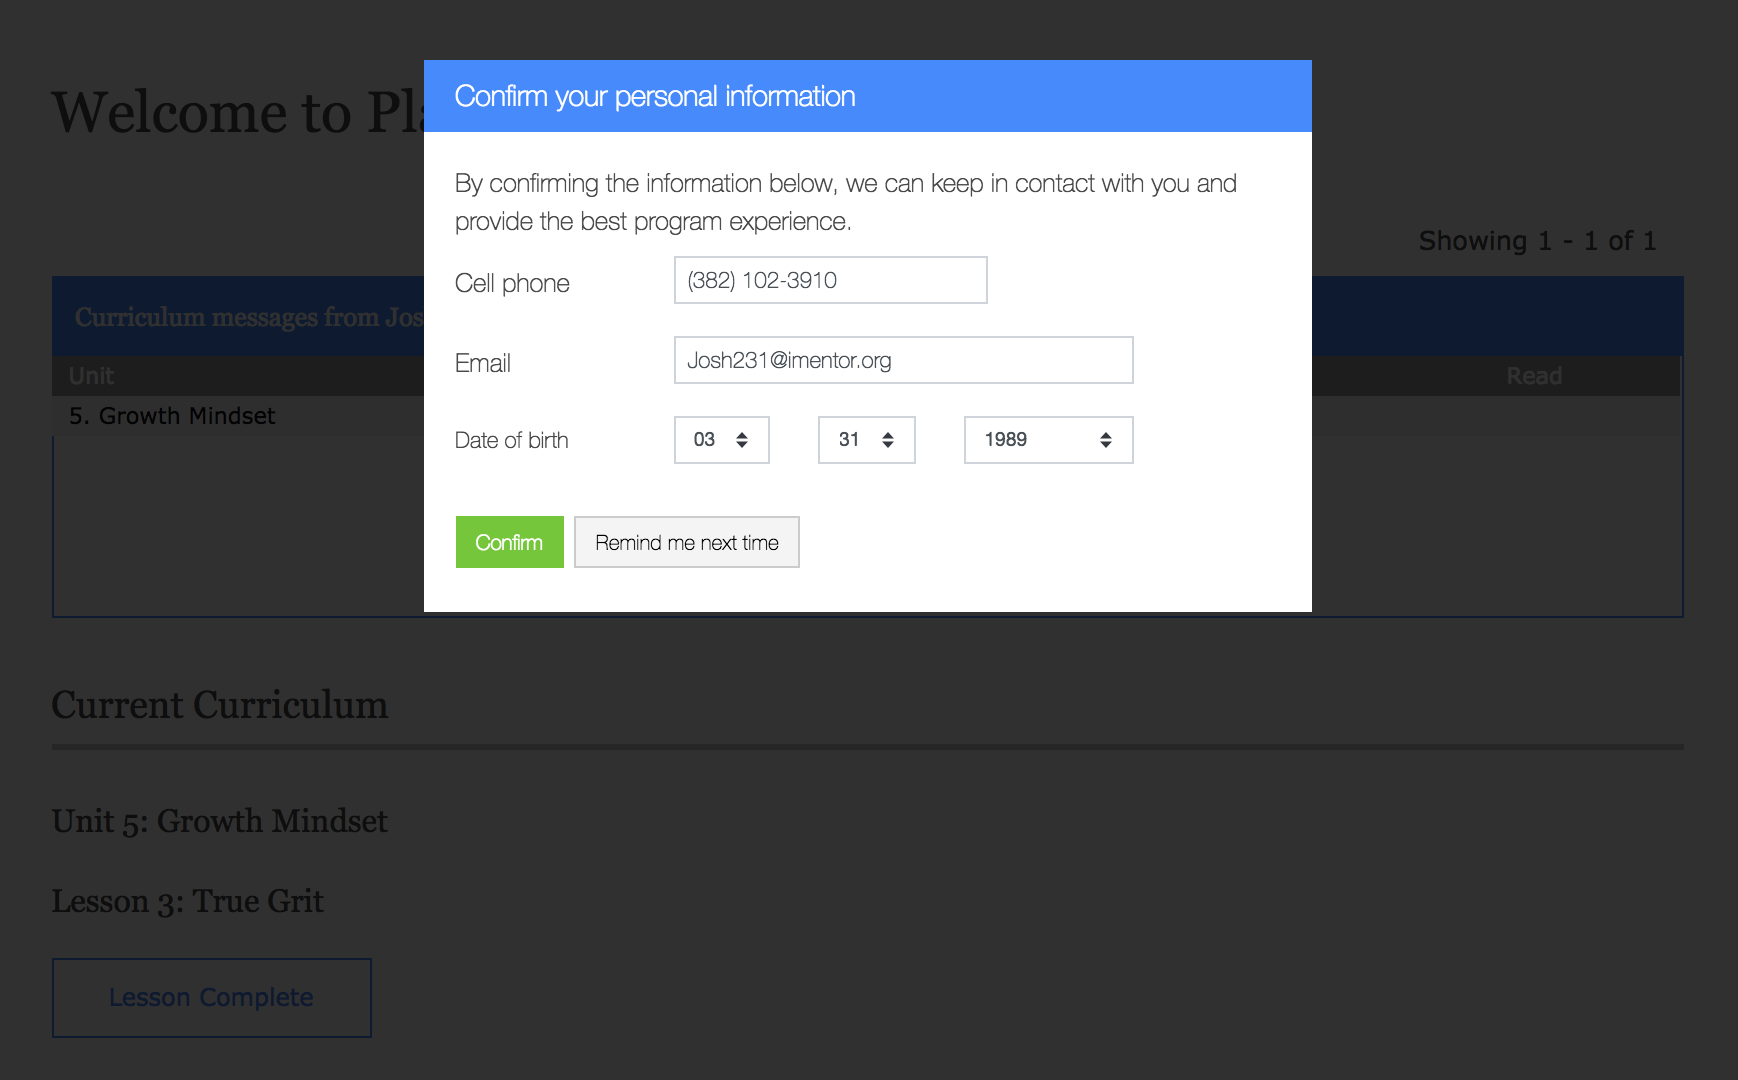The height and width of the screenshot is (1080, 1738).
Task: Click the green Confirm button
Action: point(509,542)
